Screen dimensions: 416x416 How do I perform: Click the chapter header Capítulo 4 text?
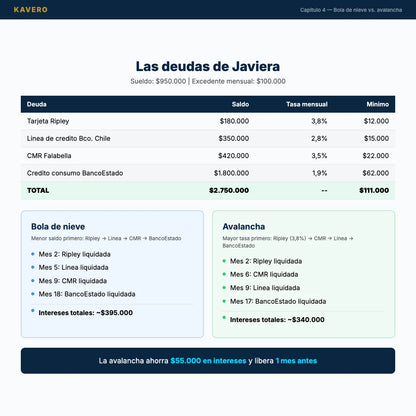point(351,10)
